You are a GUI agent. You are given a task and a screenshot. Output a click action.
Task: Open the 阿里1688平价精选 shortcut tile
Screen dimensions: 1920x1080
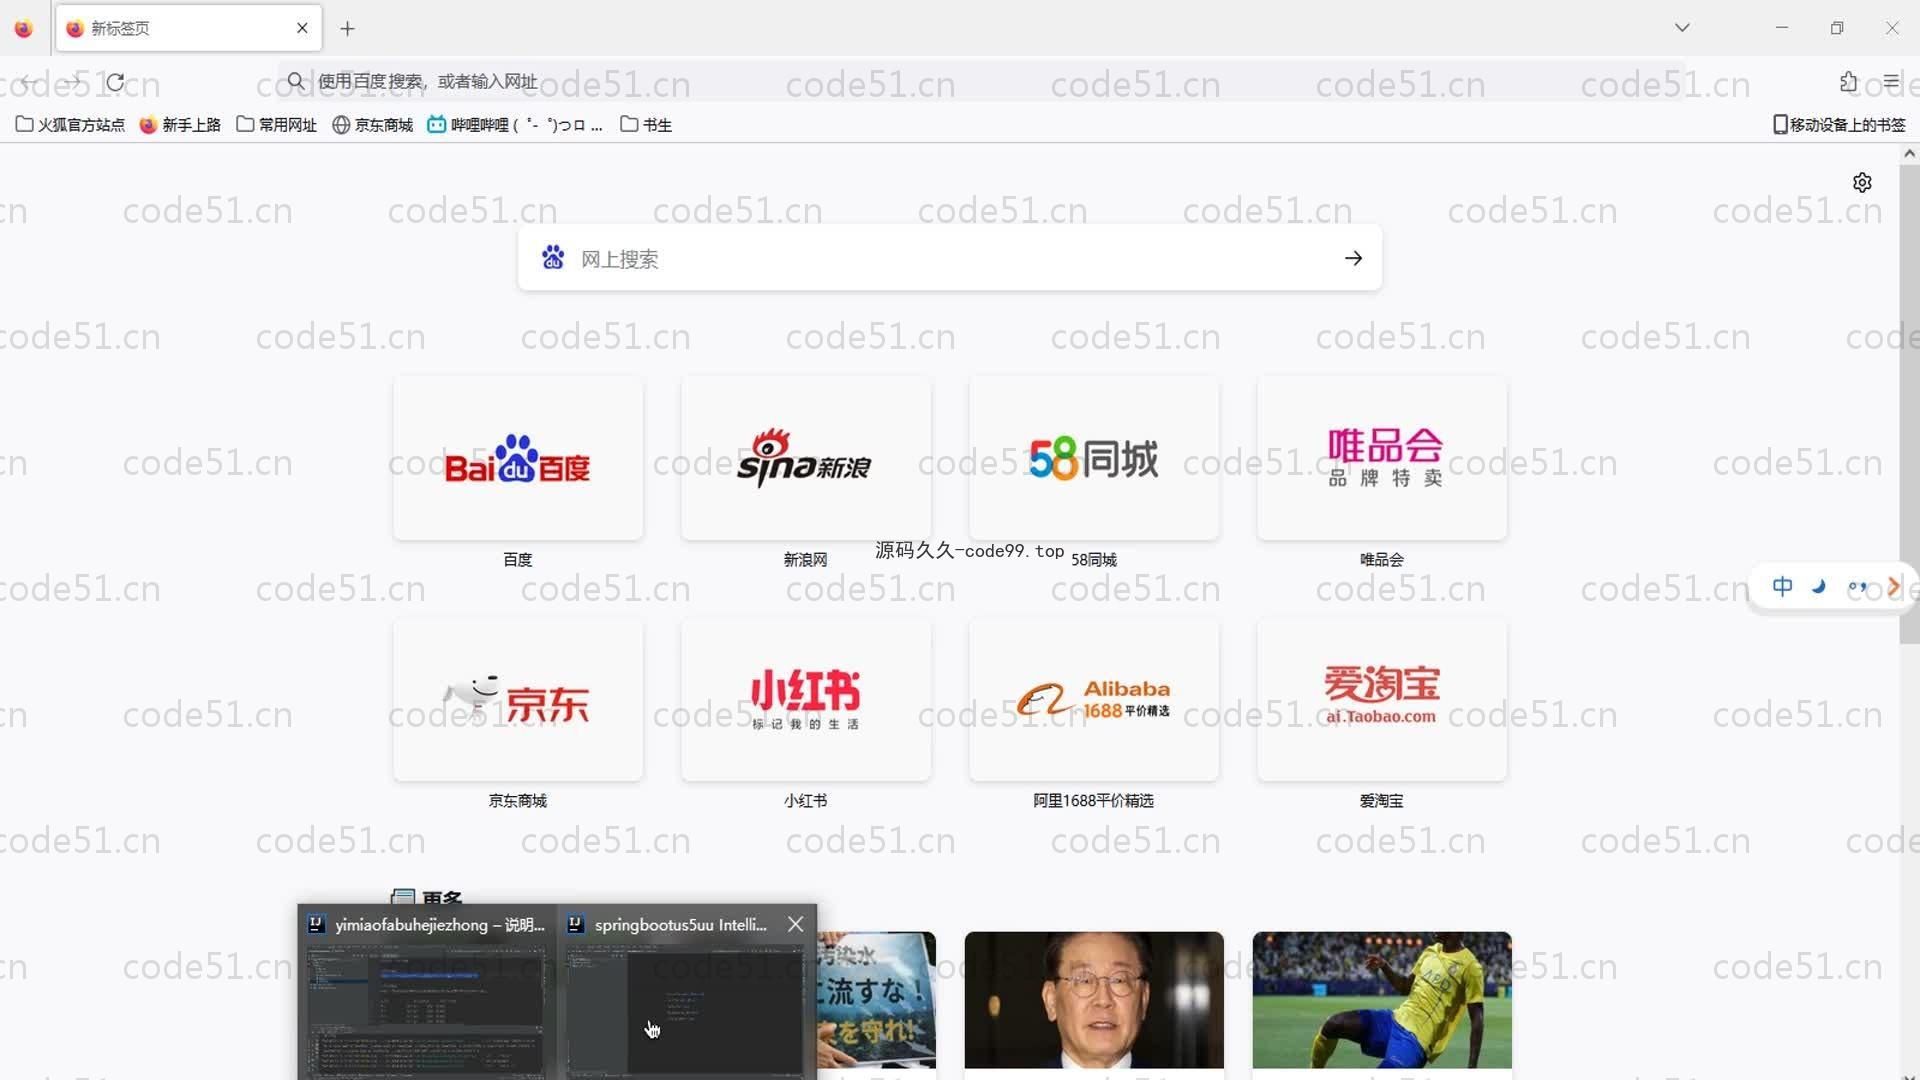coord(1094,700)
